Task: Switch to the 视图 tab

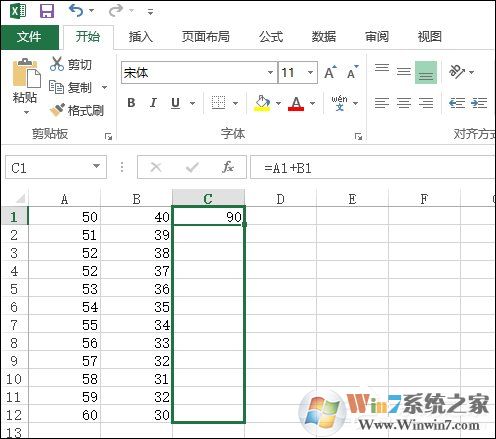Action: point(430,36)
